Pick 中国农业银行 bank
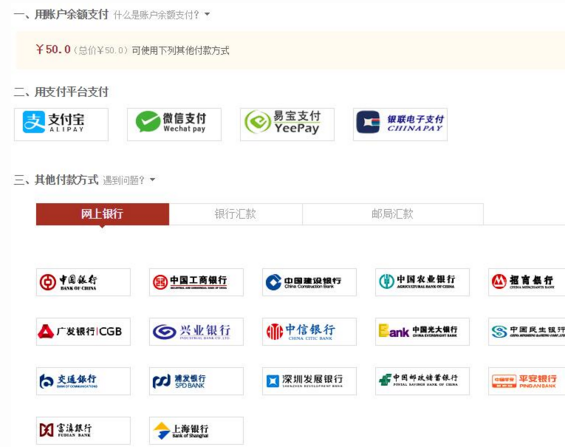 [x=422, y=282]
